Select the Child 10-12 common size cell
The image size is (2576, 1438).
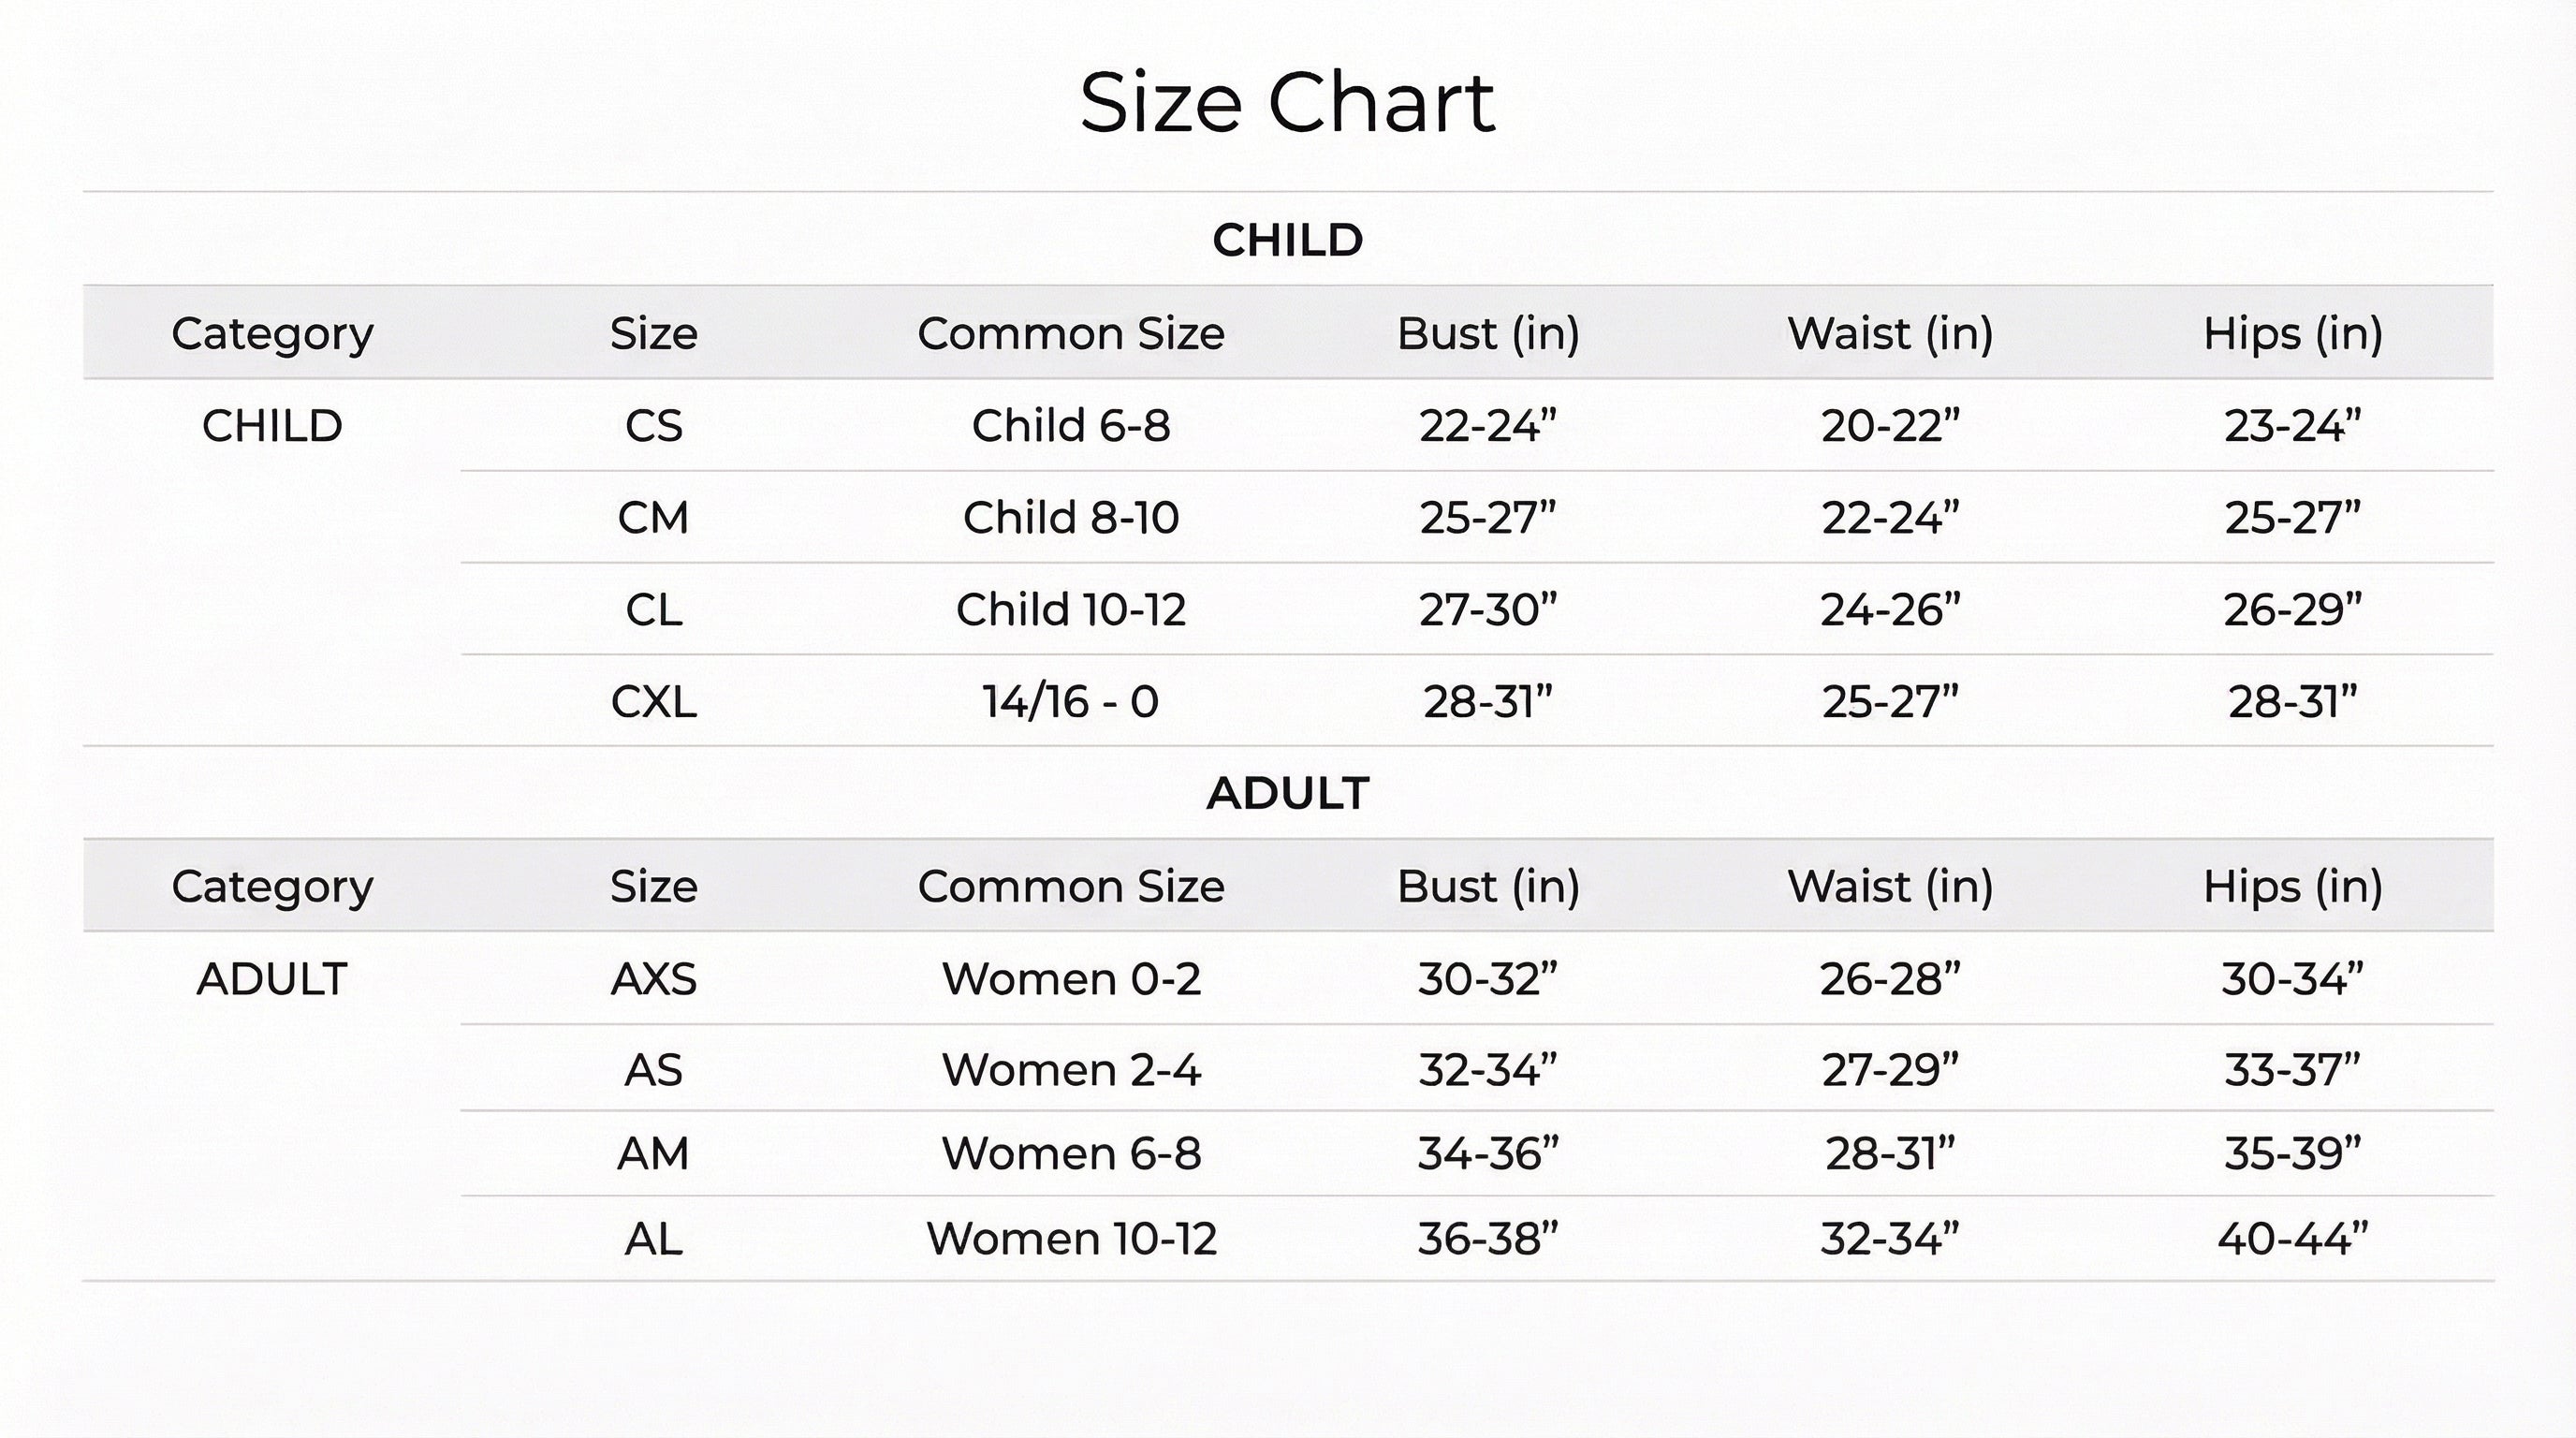[1070, 610]
